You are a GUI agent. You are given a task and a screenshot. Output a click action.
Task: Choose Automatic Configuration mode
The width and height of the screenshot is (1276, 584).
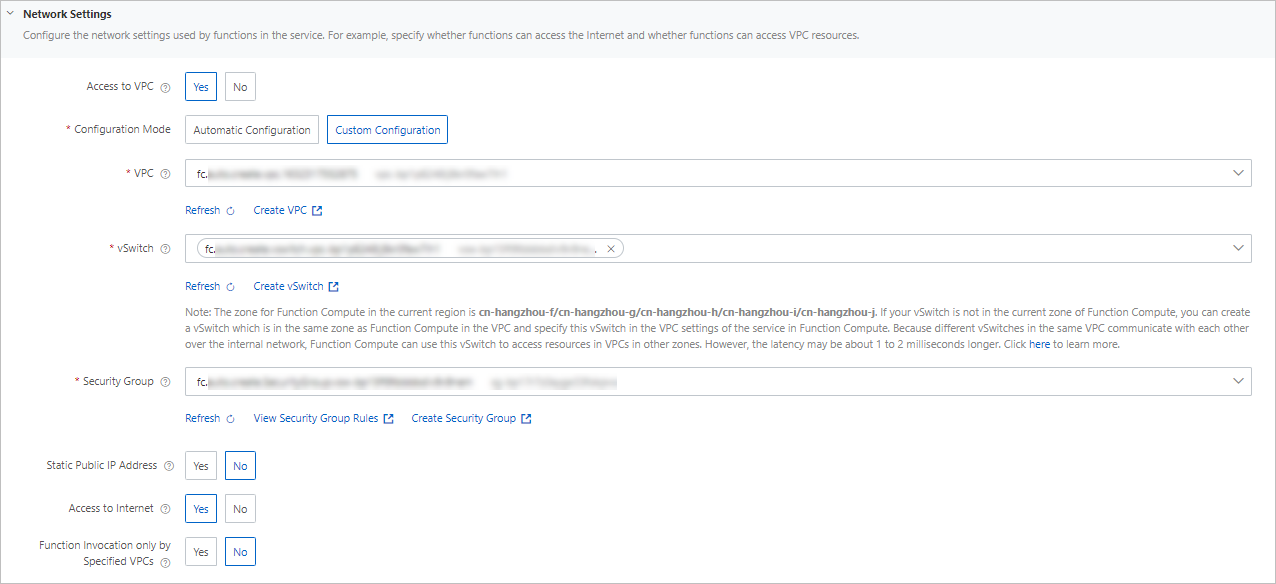(x=252, y=130)
